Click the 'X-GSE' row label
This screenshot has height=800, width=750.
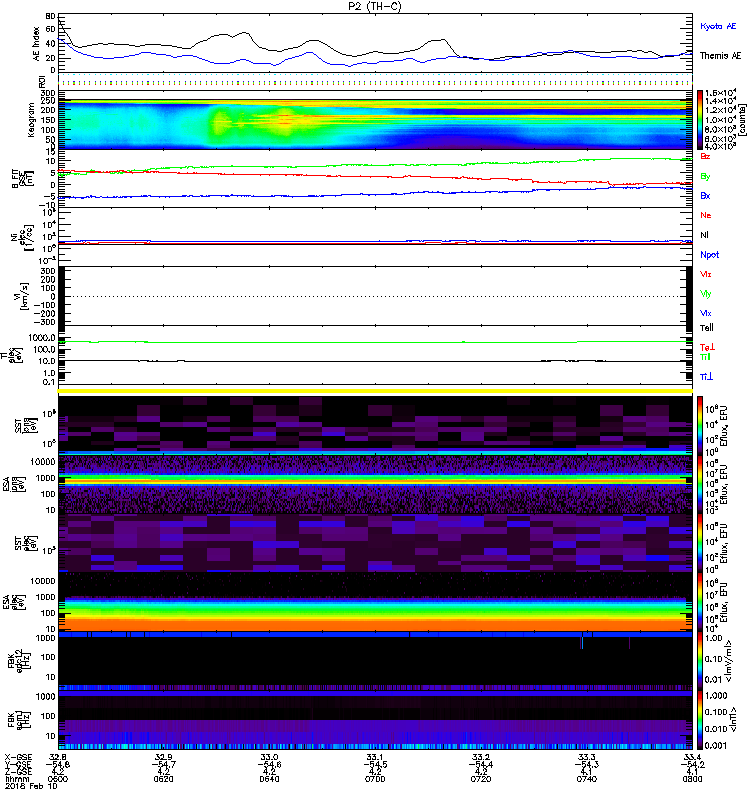(18, 757)
